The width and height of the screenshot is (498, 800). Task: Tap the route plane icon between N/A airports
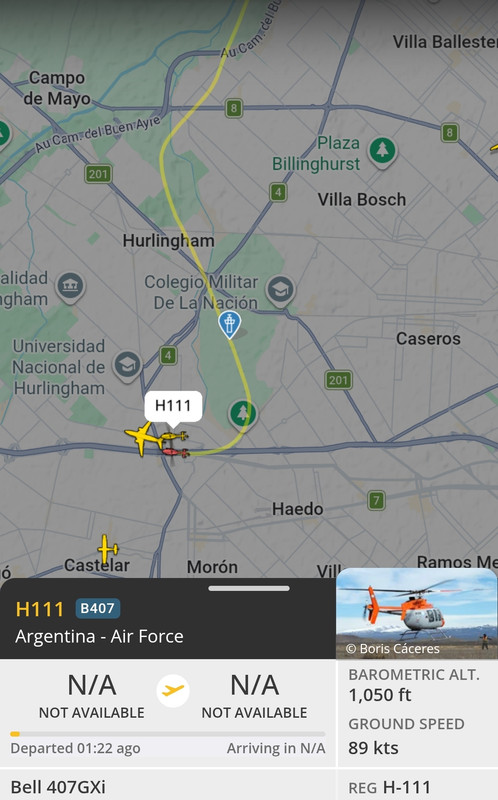173,691
